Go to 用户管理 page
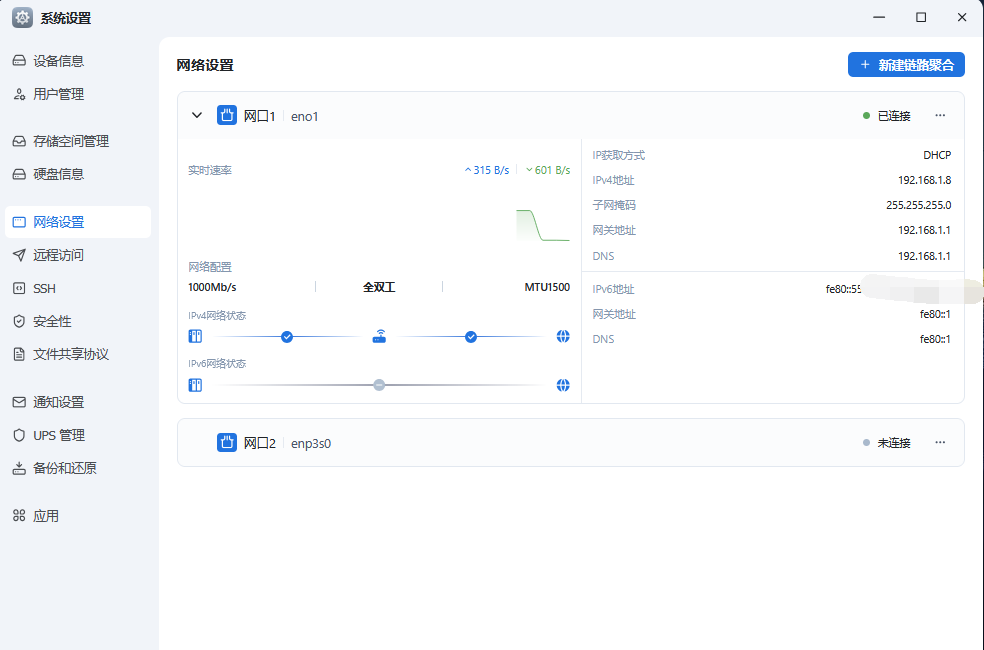 coord(78,94)
